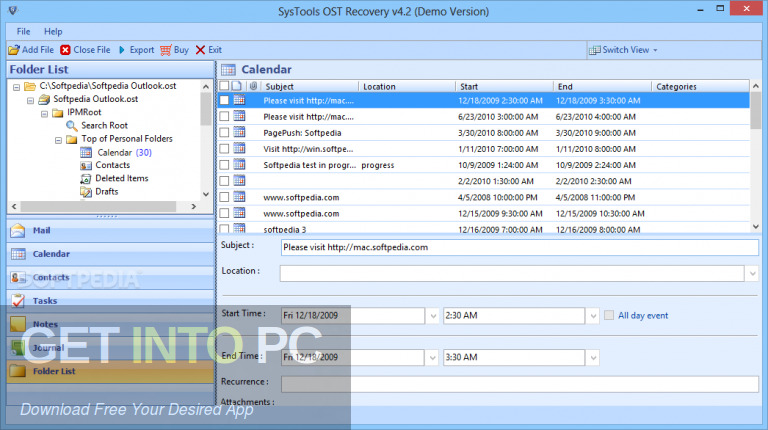Click the Drafts folder icon
The height and width of the screenshot is (430, 768).
pos(86,192)
